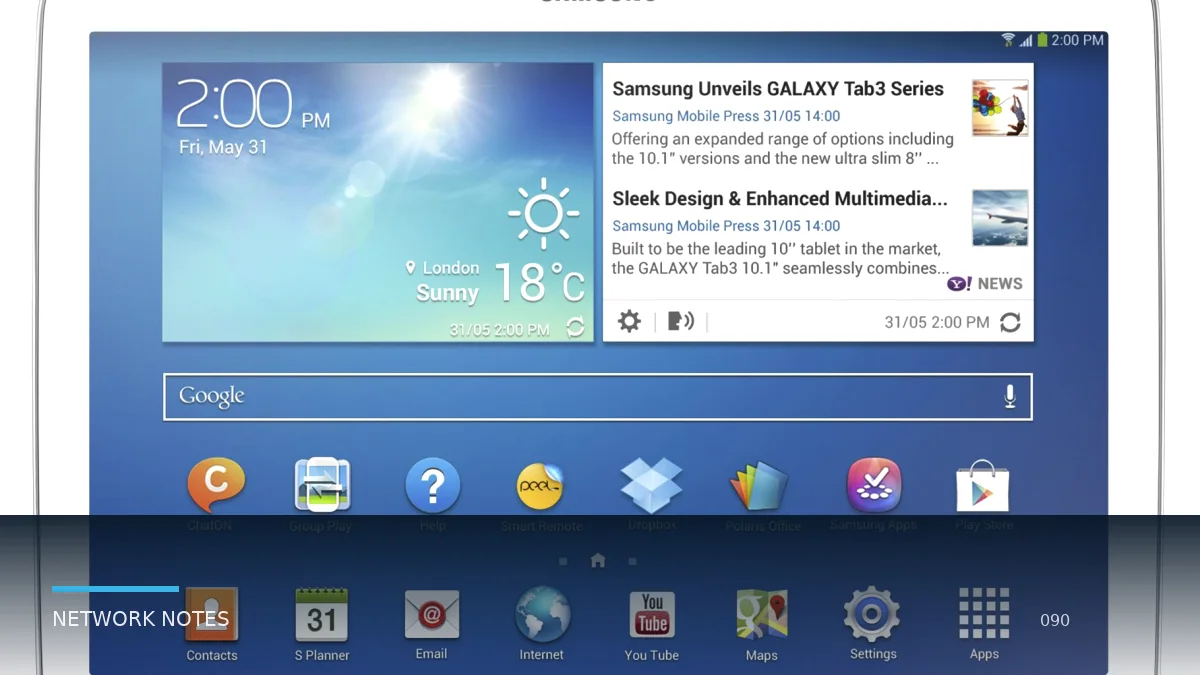Image resolution: width=1200 pixels, height=675 pixels.
Task: Open the airplane wing news thumbnail
Action: [1000, 218]
